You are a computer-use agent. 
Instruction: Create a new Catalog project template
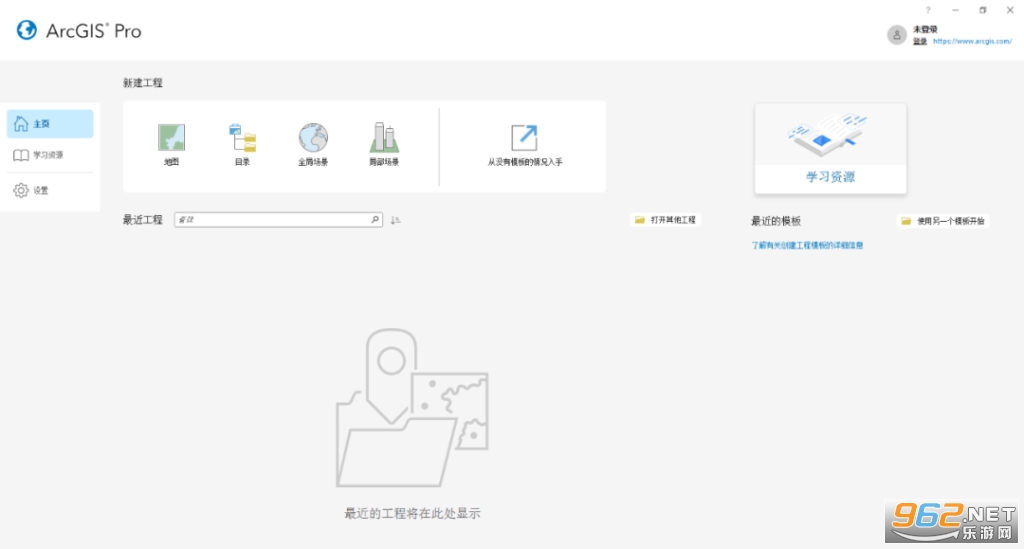coord(242,145)
